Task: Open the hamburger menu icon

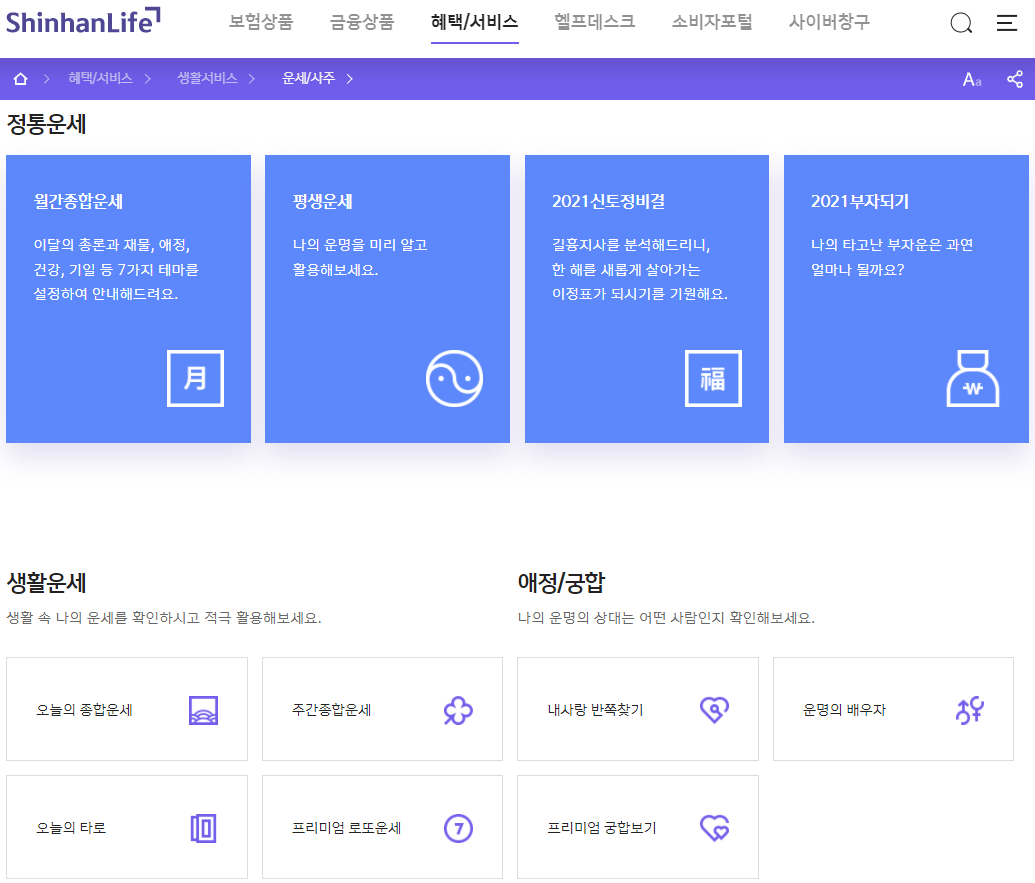Action: click(x=1006, y=23)
